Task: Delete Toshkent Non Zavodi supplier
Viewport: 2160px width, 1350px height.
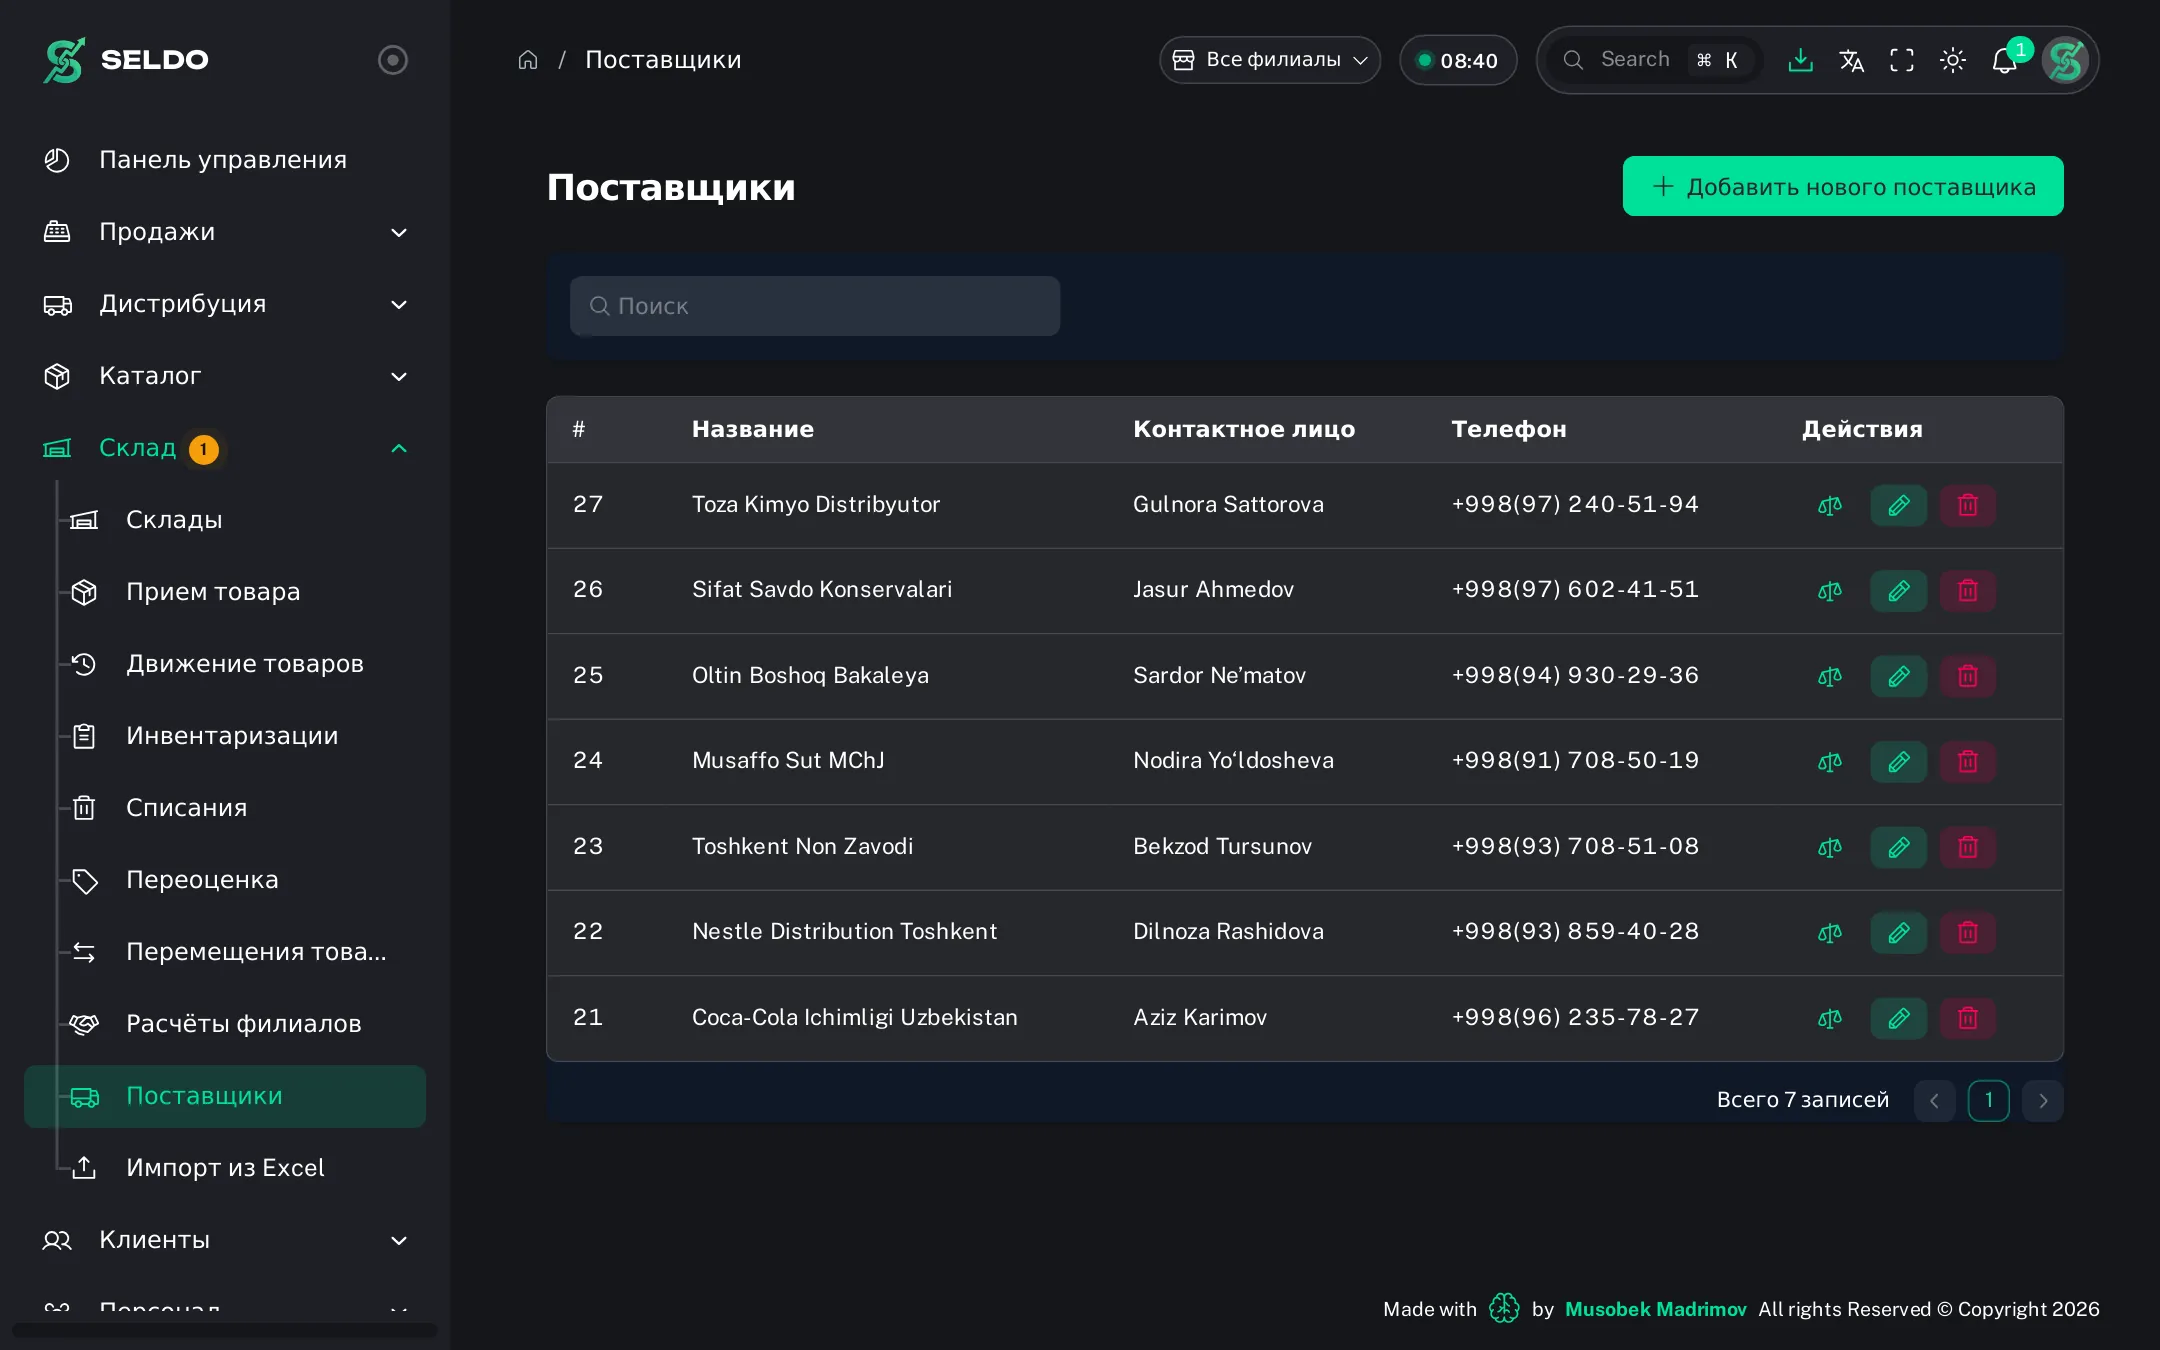Action: (1968, 847)
